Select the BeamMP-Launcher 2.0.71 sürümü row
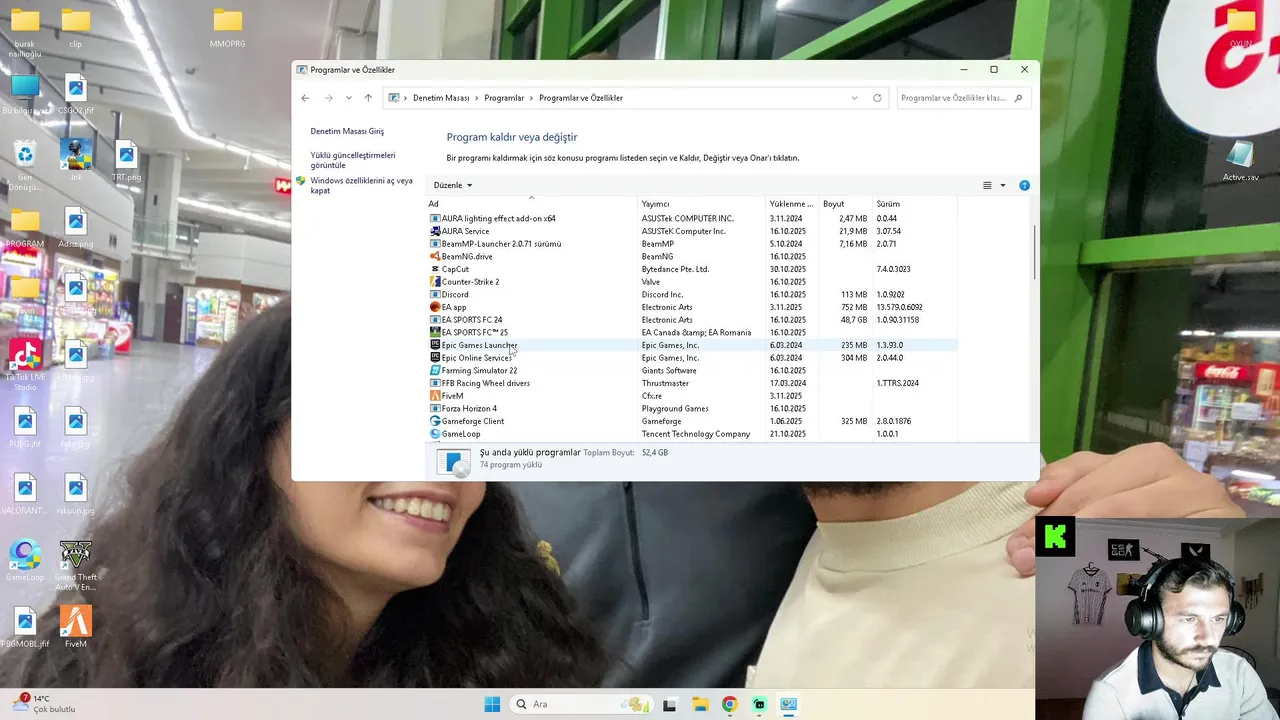 pos(692,244)
